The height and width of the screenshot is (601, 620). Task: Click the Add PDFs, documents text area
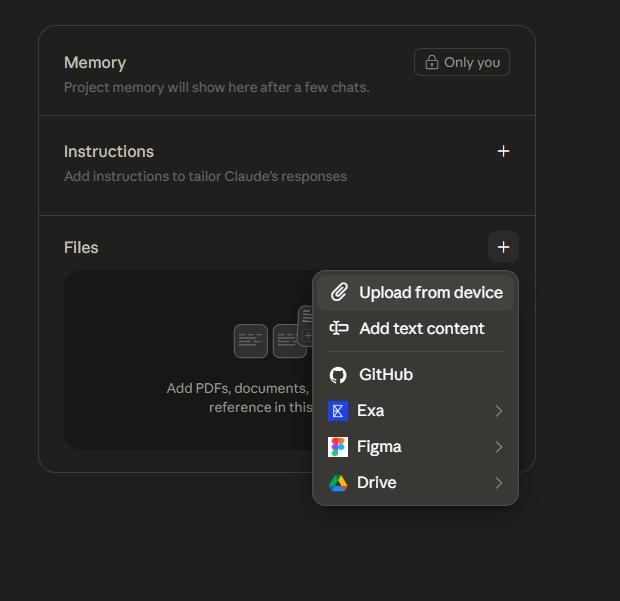(240, 398)
